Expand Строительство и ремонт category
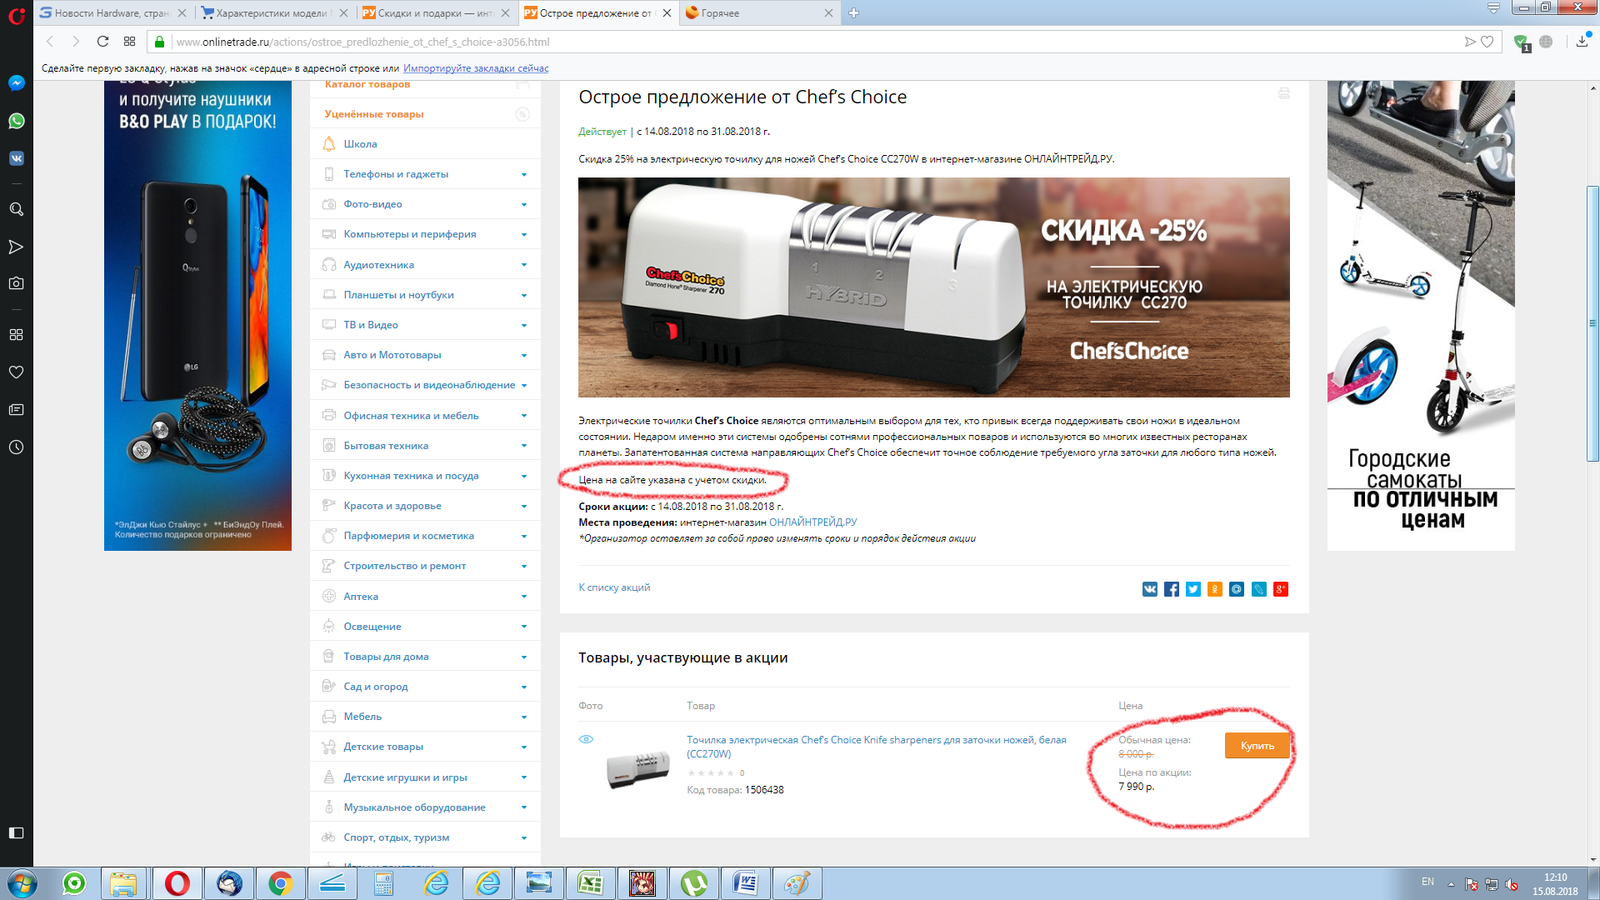The width and height of the screenshot is (1600, 900). pos(524,566)
